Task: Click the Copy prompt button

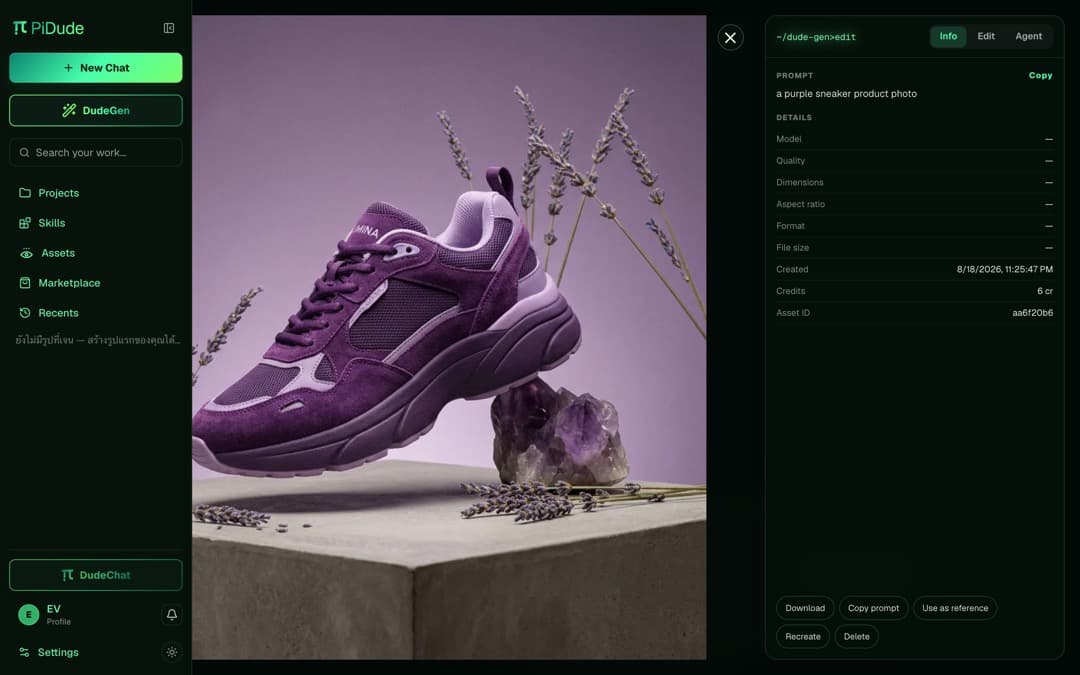Action: pyautogui.click(x=873, y=608)
